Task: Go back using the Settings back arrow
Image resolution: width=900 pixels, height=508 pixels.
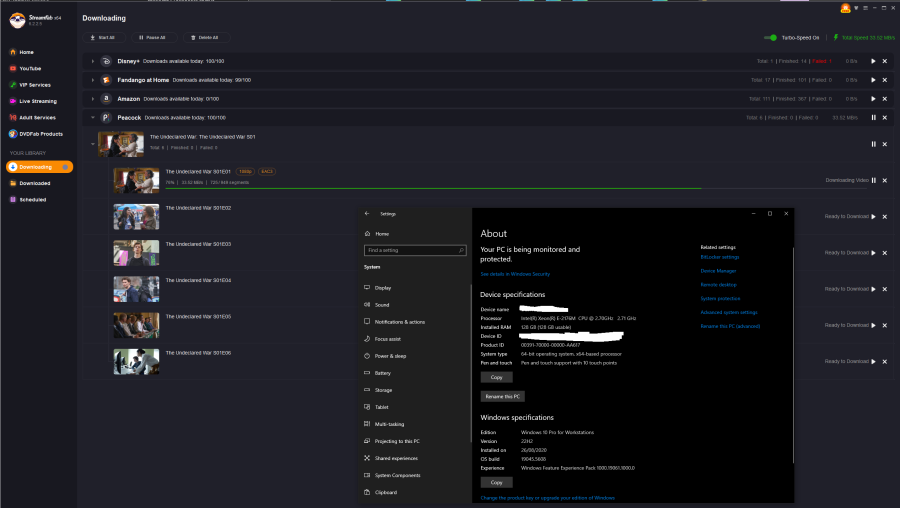Action: [367, 214]
